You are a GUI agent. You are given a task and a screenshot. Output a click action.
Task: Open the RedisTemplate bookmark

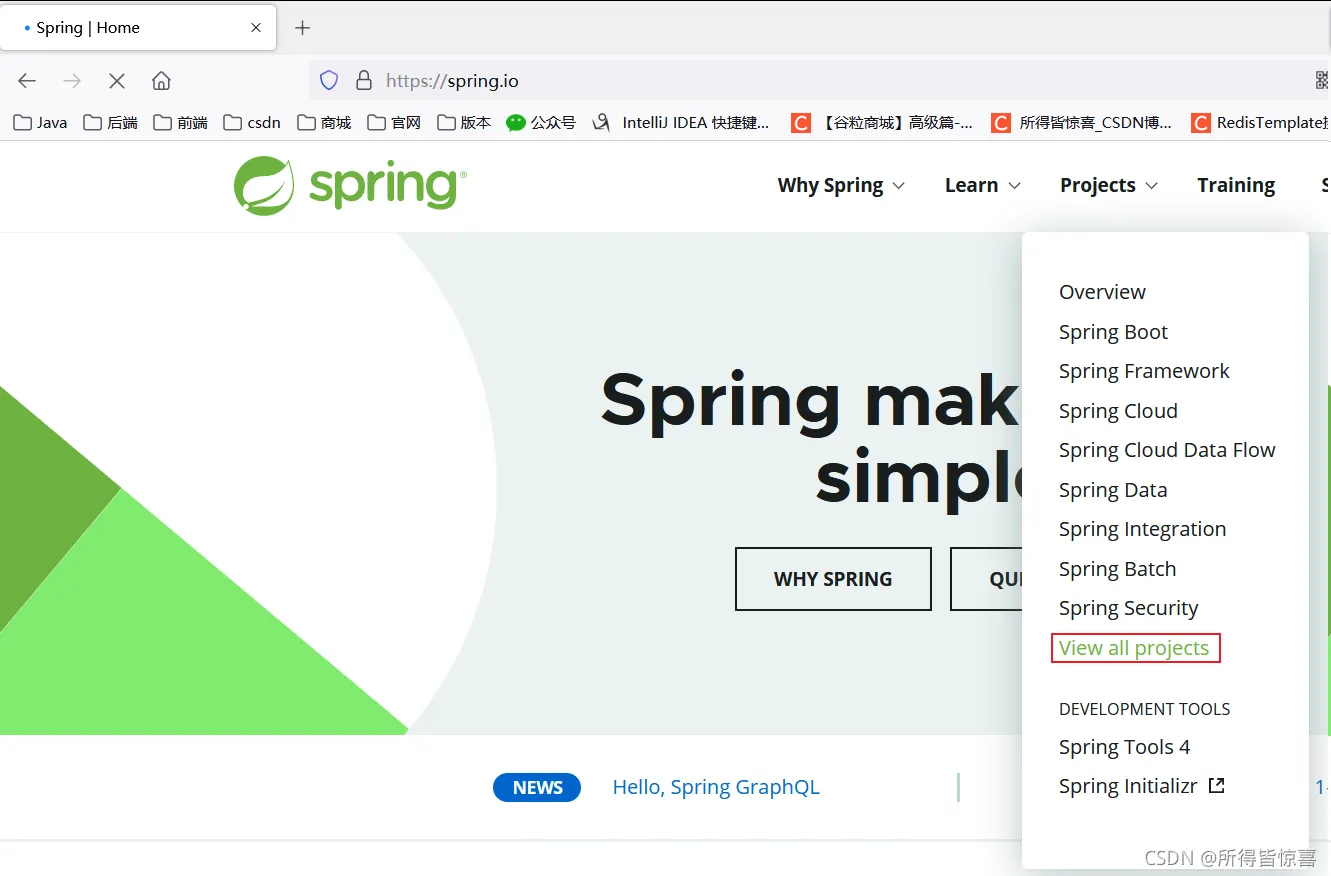click(x=1260, y=123)
